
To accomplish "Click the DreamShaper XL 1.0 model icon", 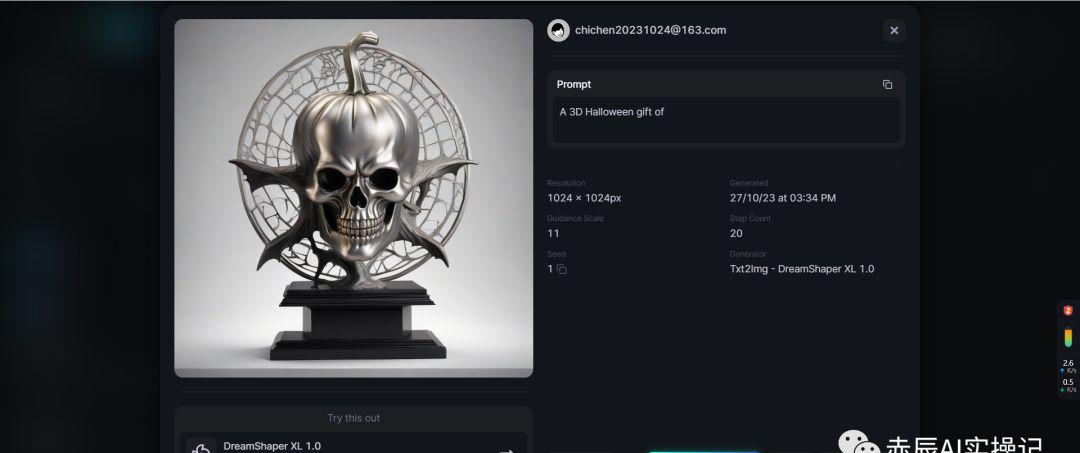I will (x=201, y=447).
